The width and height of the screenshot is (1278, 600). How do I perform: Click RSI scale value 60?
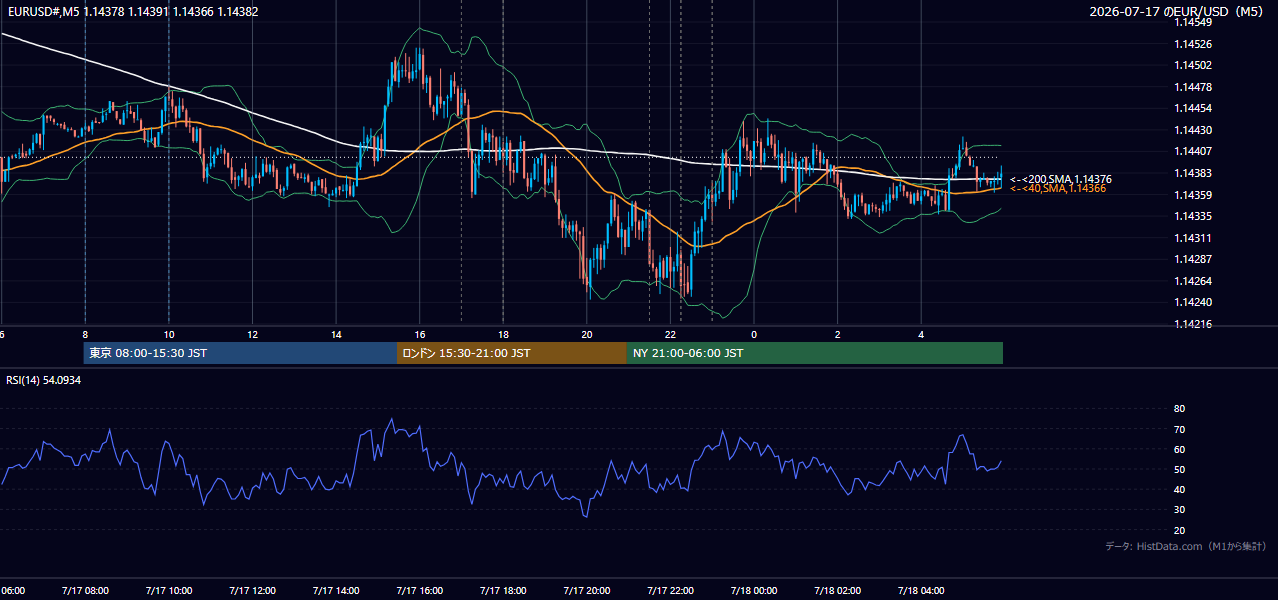point(1179,449)
